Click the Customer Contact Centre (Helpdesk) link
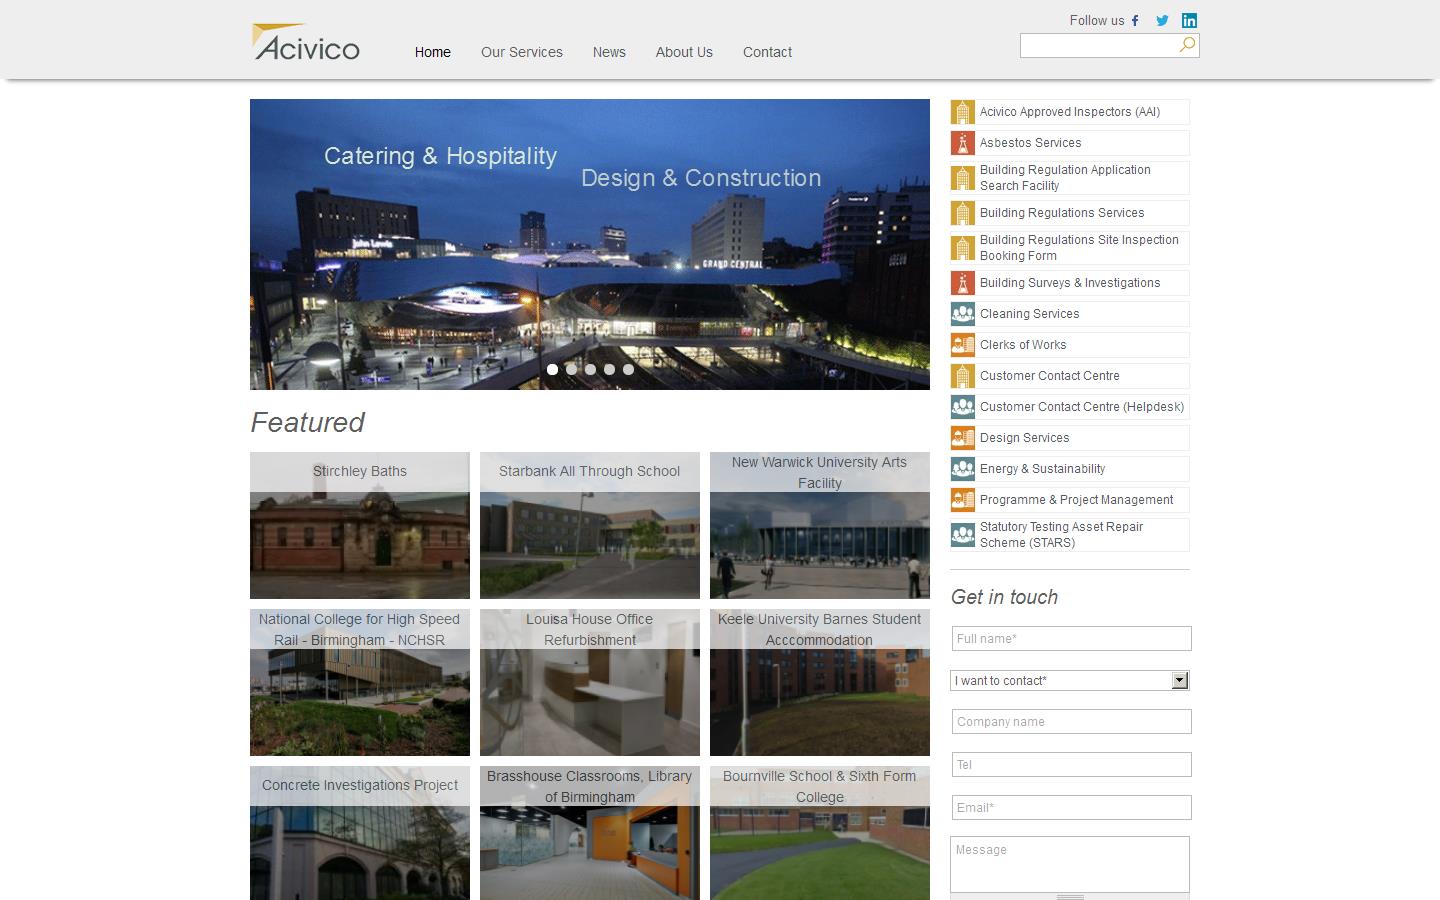The image size is (1440, 900). [x=1082, y=407]
